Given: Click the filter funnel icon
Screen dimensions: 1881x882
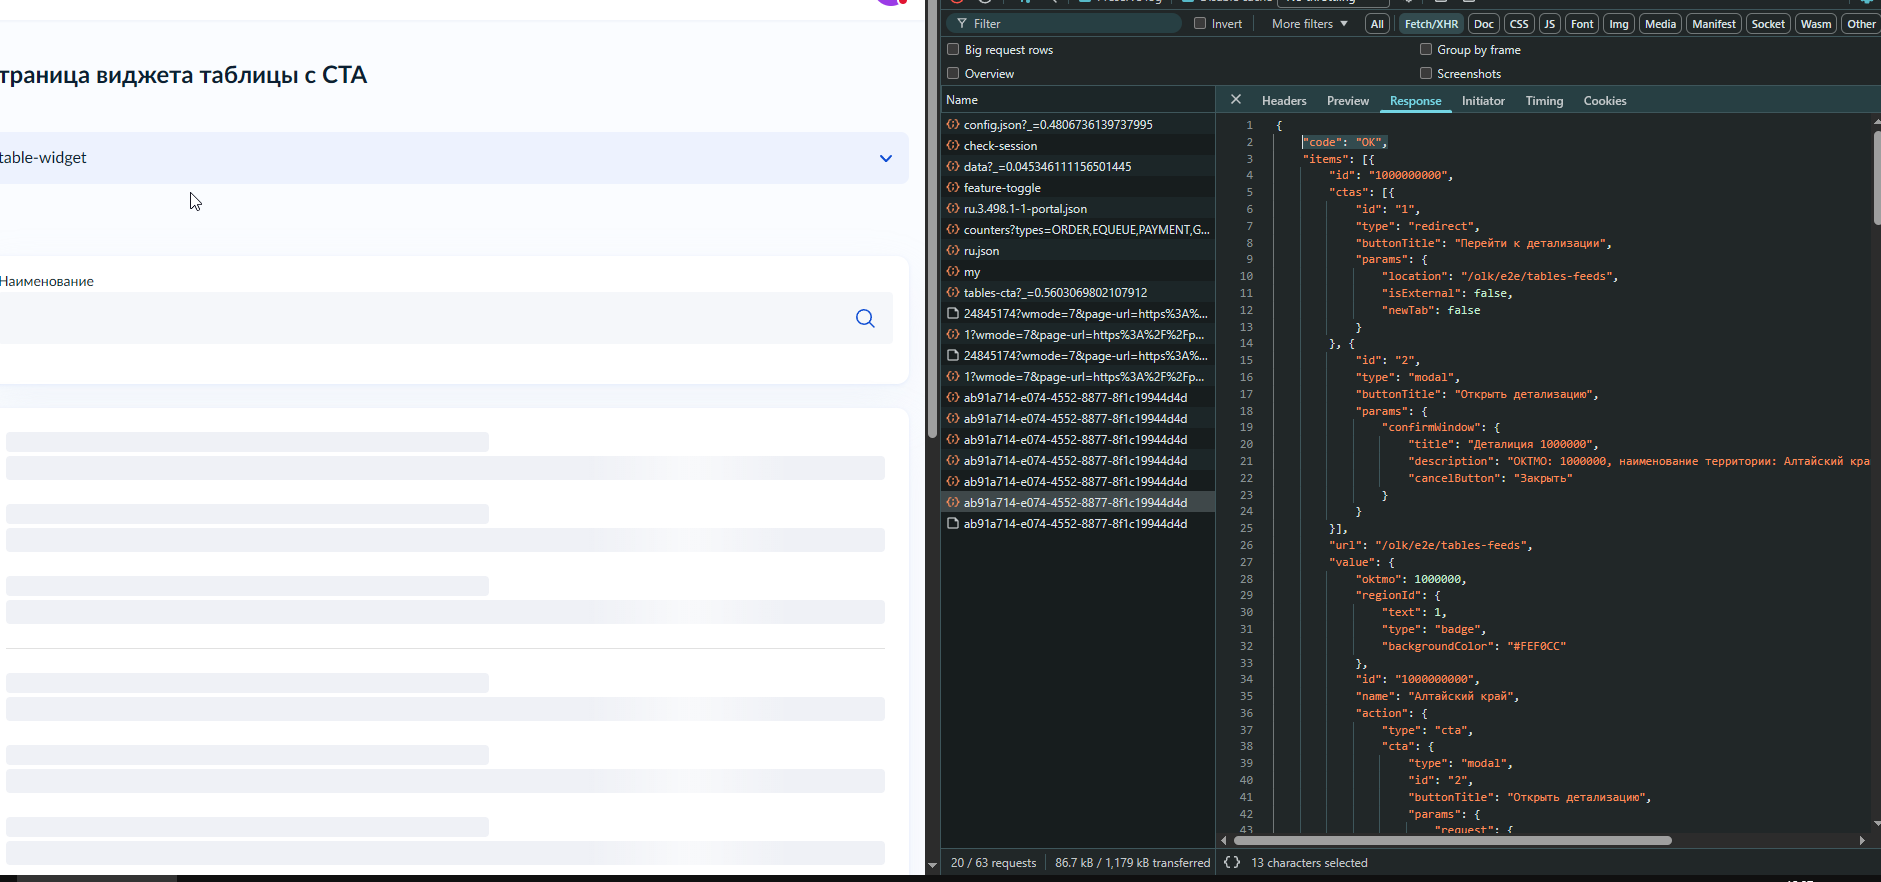Looking at the screenshot, I should [x=961, y=24].
